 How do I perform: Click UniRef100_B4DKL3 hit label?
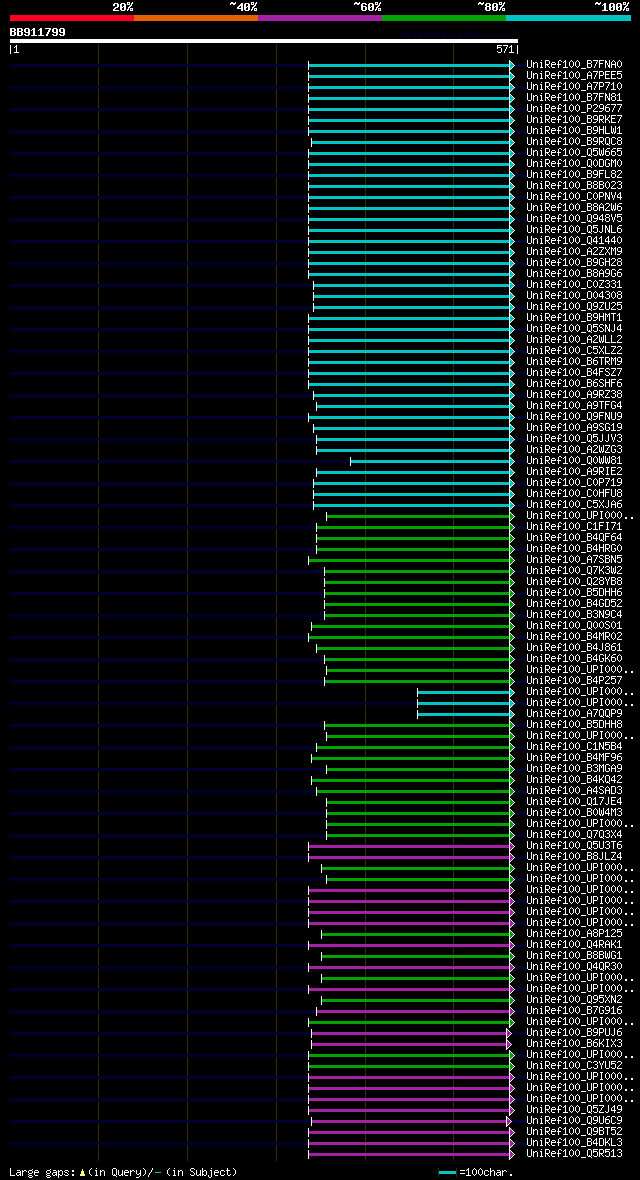[574, 1142]
